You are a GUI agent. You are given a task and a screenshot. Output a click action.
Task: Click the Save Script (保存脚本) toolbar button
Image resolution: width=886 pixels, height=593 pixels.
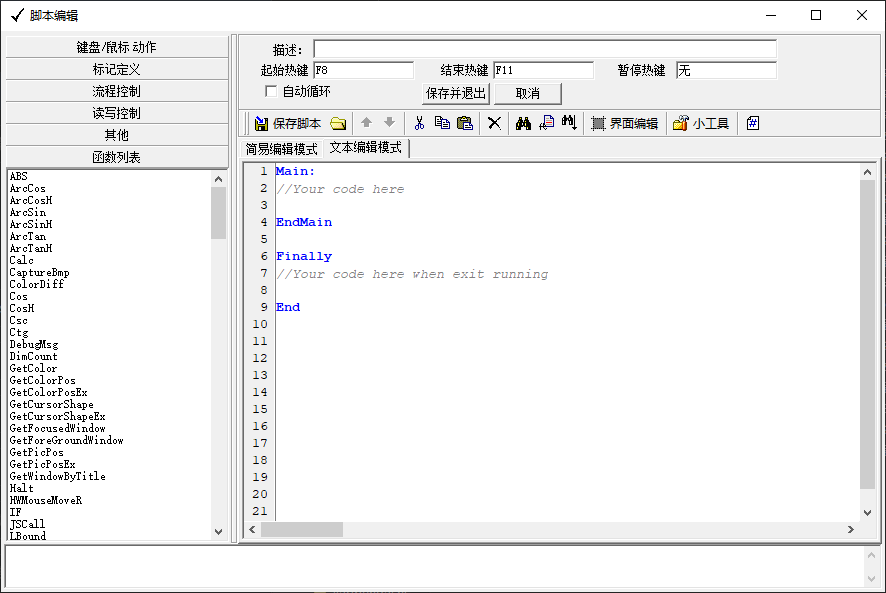click(288, 123)
